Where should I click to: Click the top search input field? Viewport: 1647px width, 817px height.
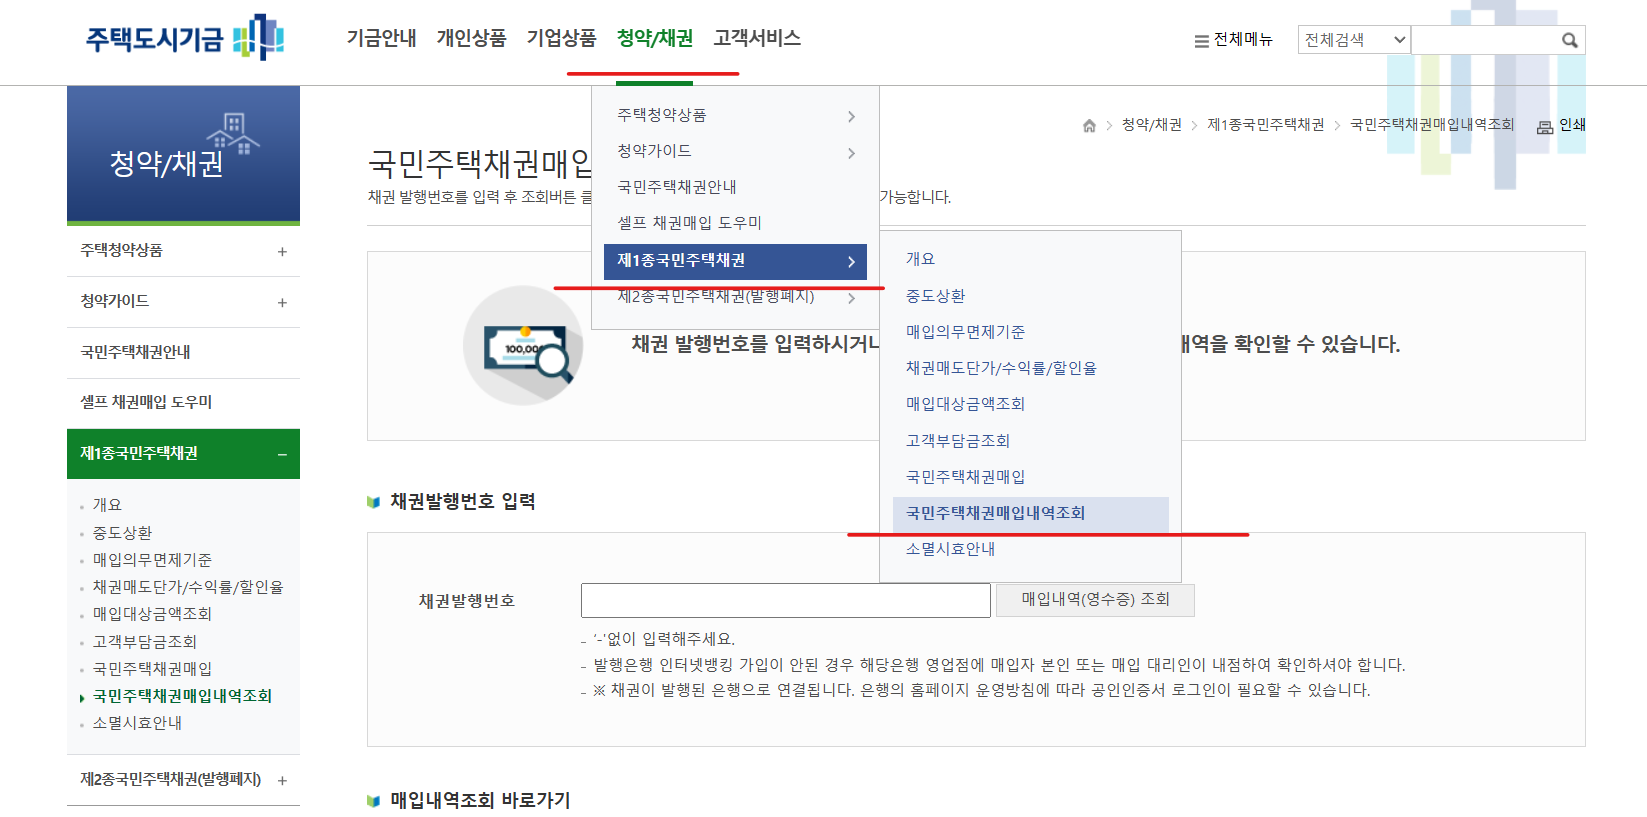point(1484,40)
